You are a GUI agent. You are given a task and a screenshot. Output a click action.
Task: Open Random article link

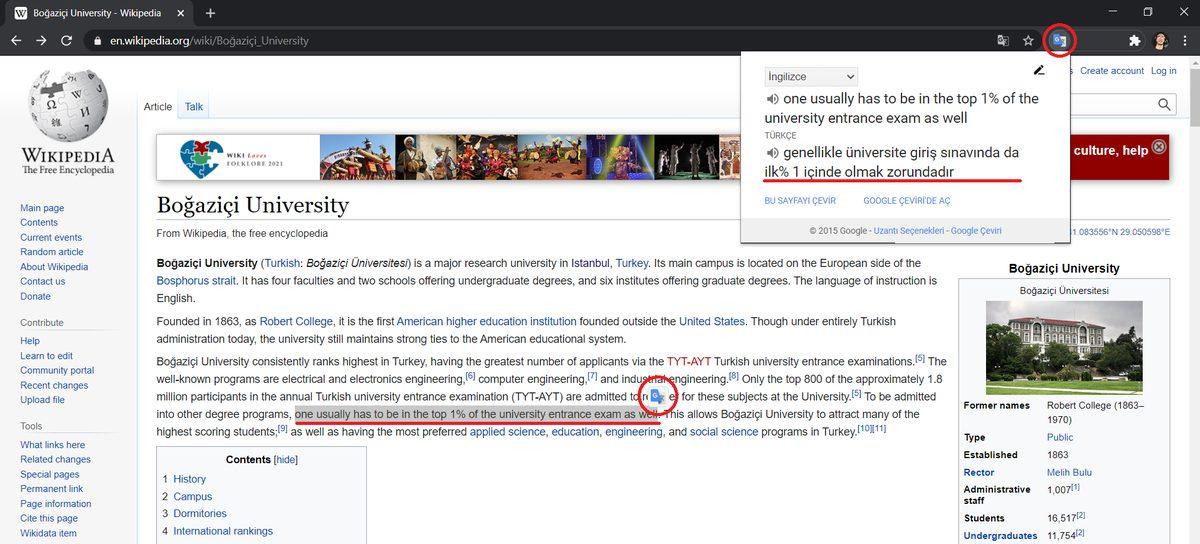tap(52, 252)
